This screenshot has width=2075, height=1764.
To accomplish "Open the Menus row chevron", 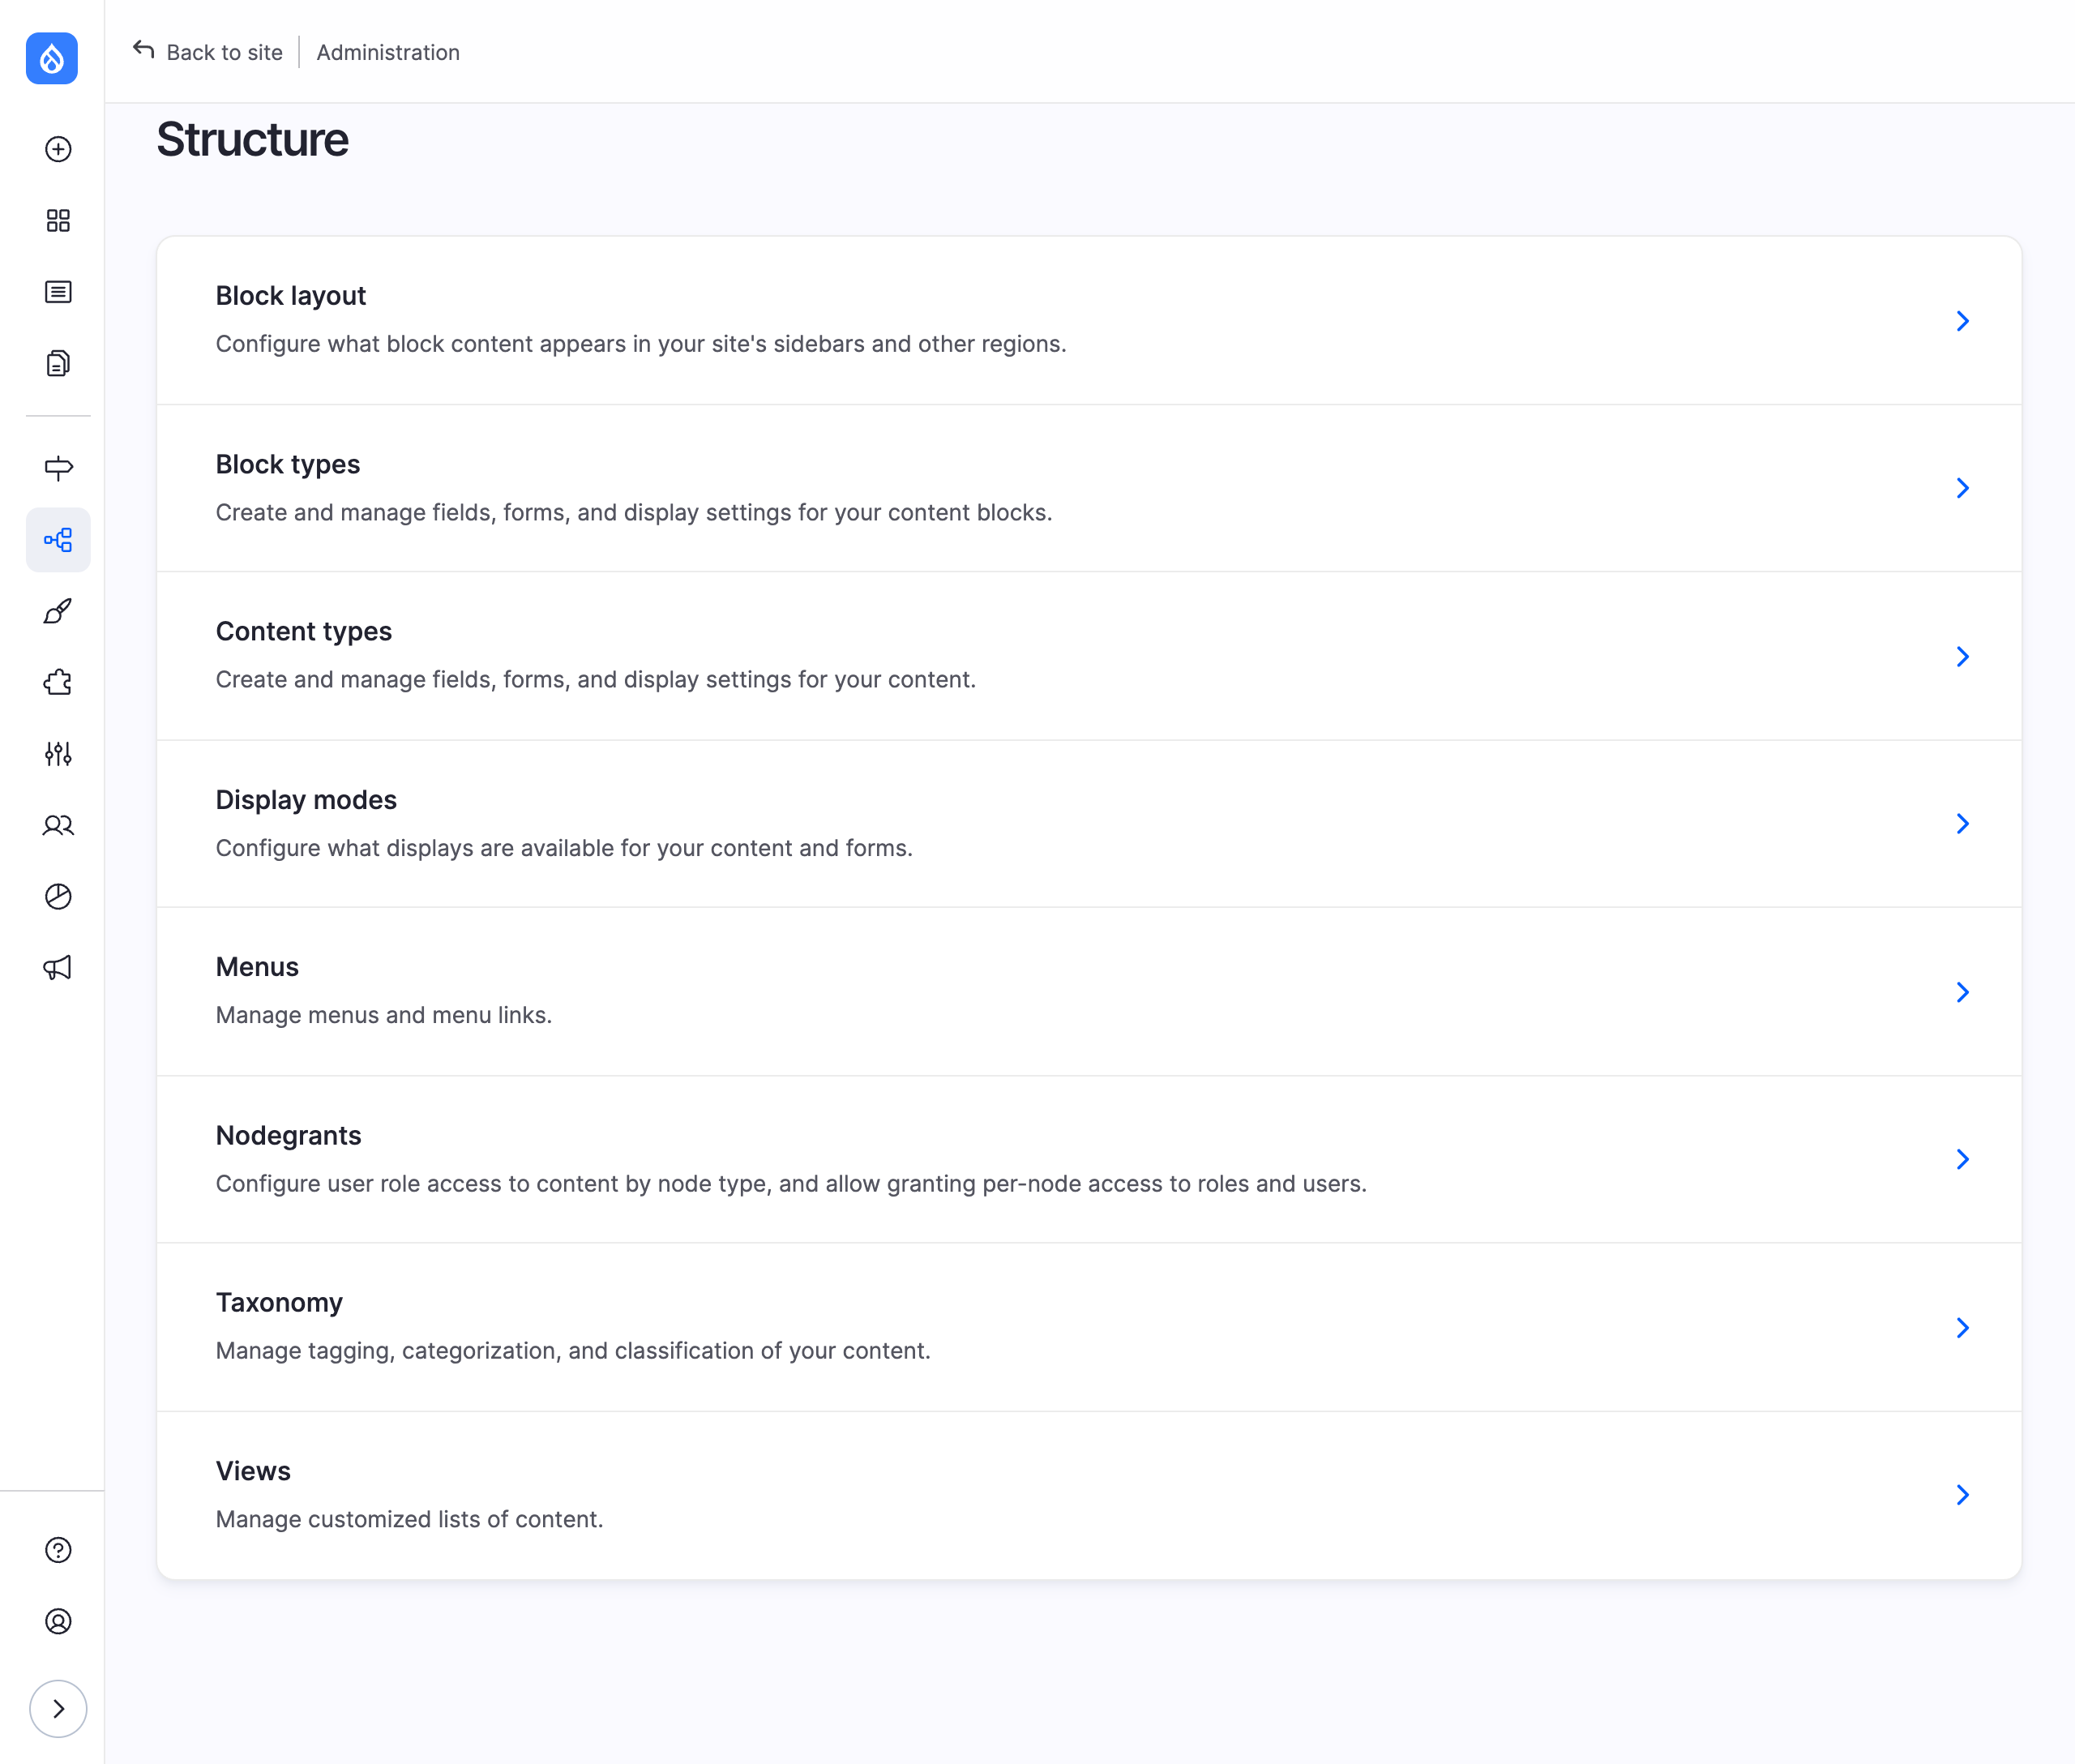I will 1962,992.
